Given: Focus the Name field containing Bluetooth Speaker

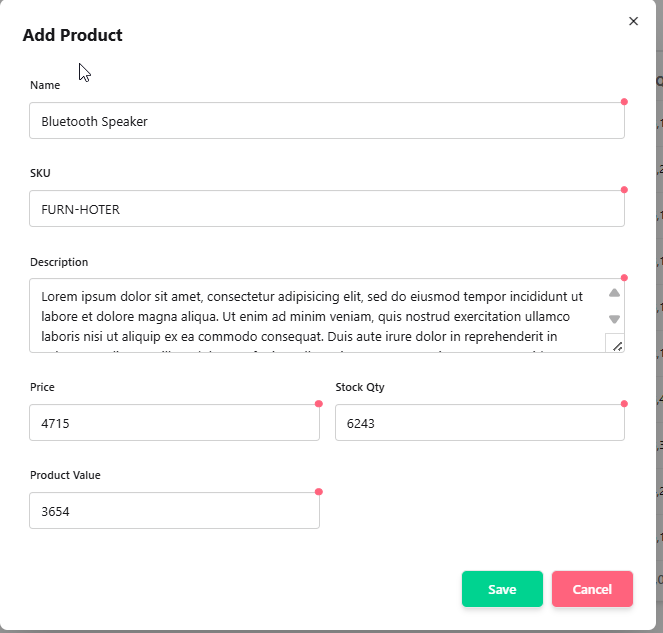Looking at the screenshot, I should click(326, 121).
